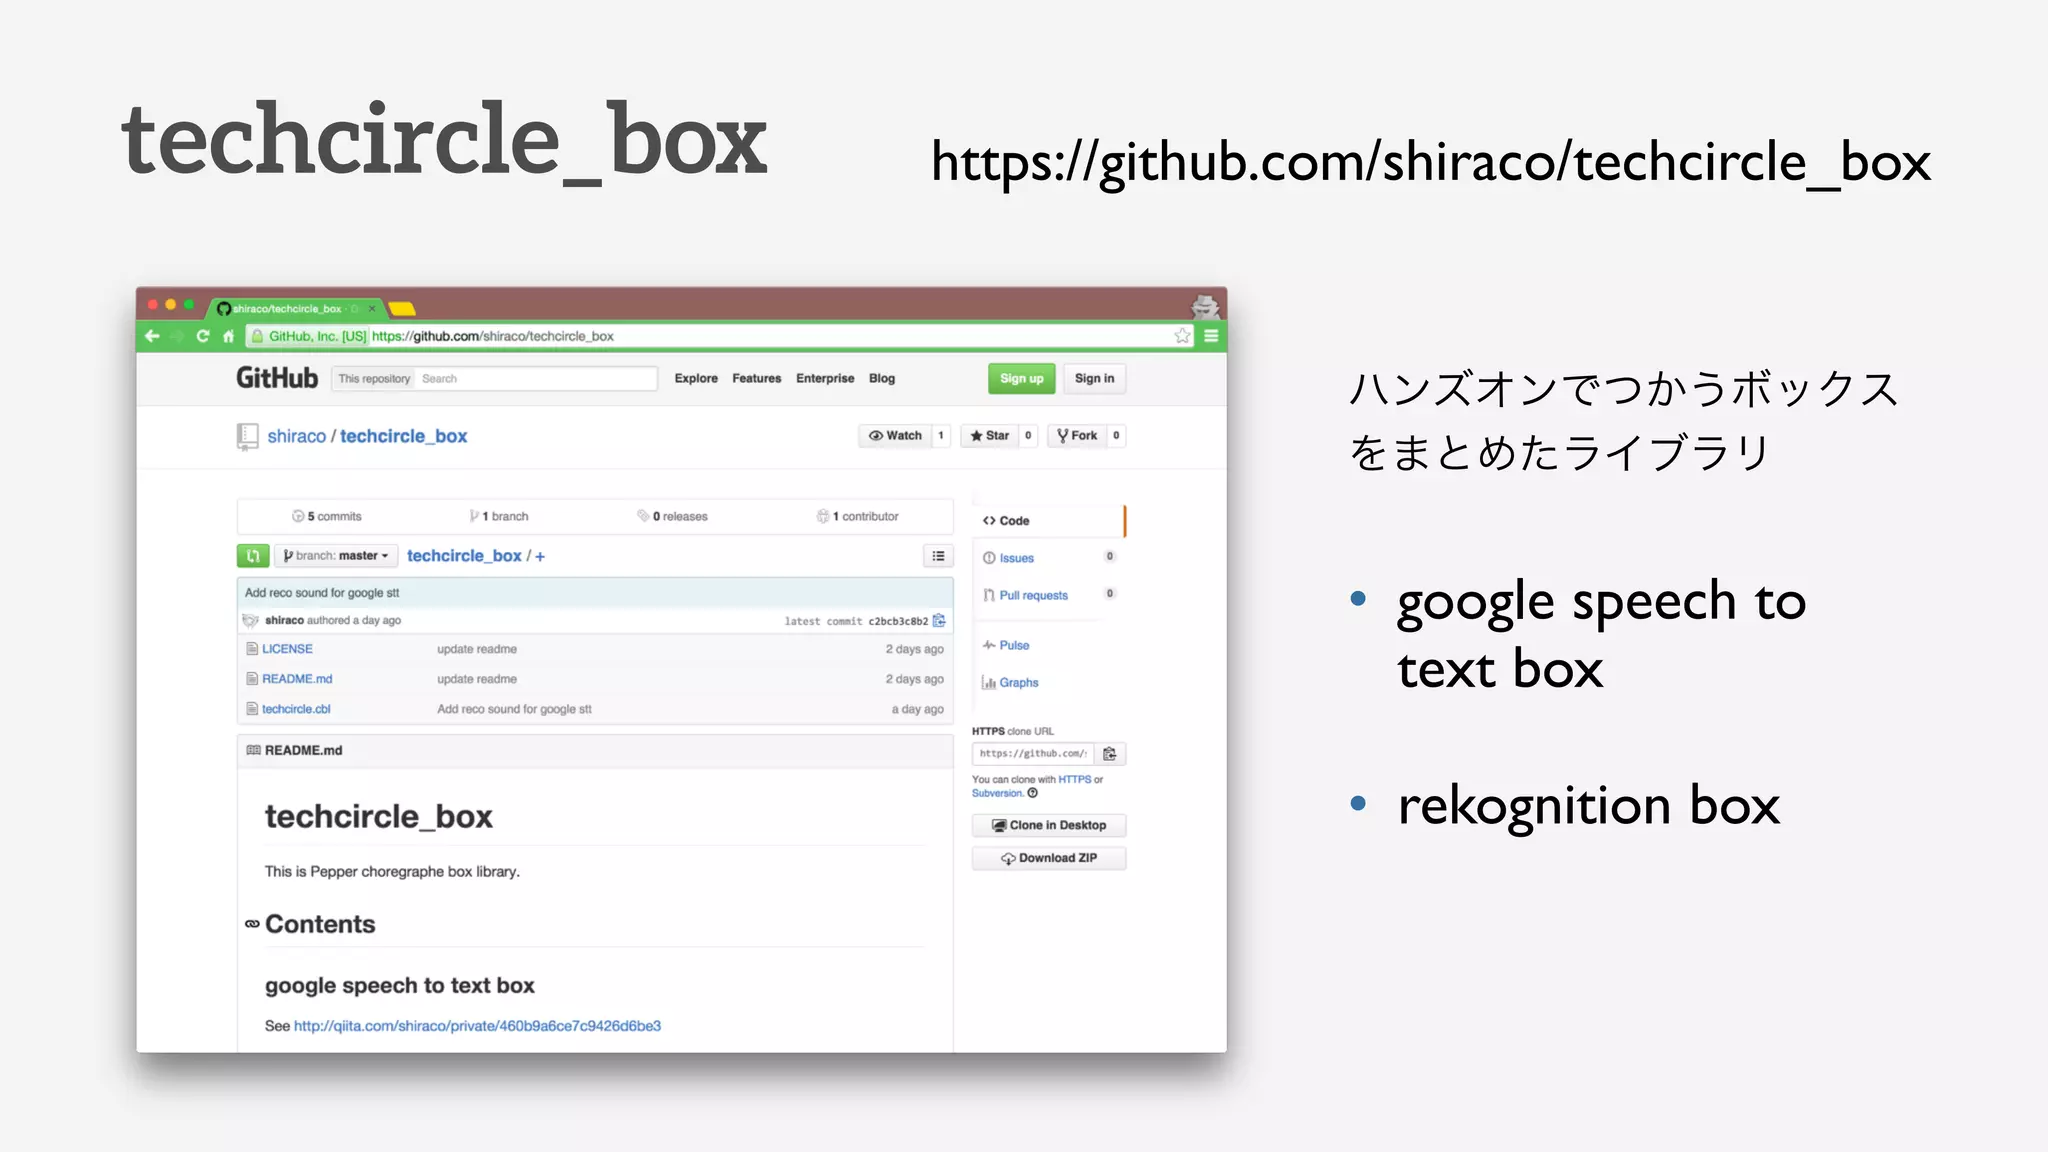Image resolution: width=2048 pixels, height=1152 pixels.
Task: Click the slide URL https://github.com/shiraco/techcircle_box
Action: (x=1431, y=162)
